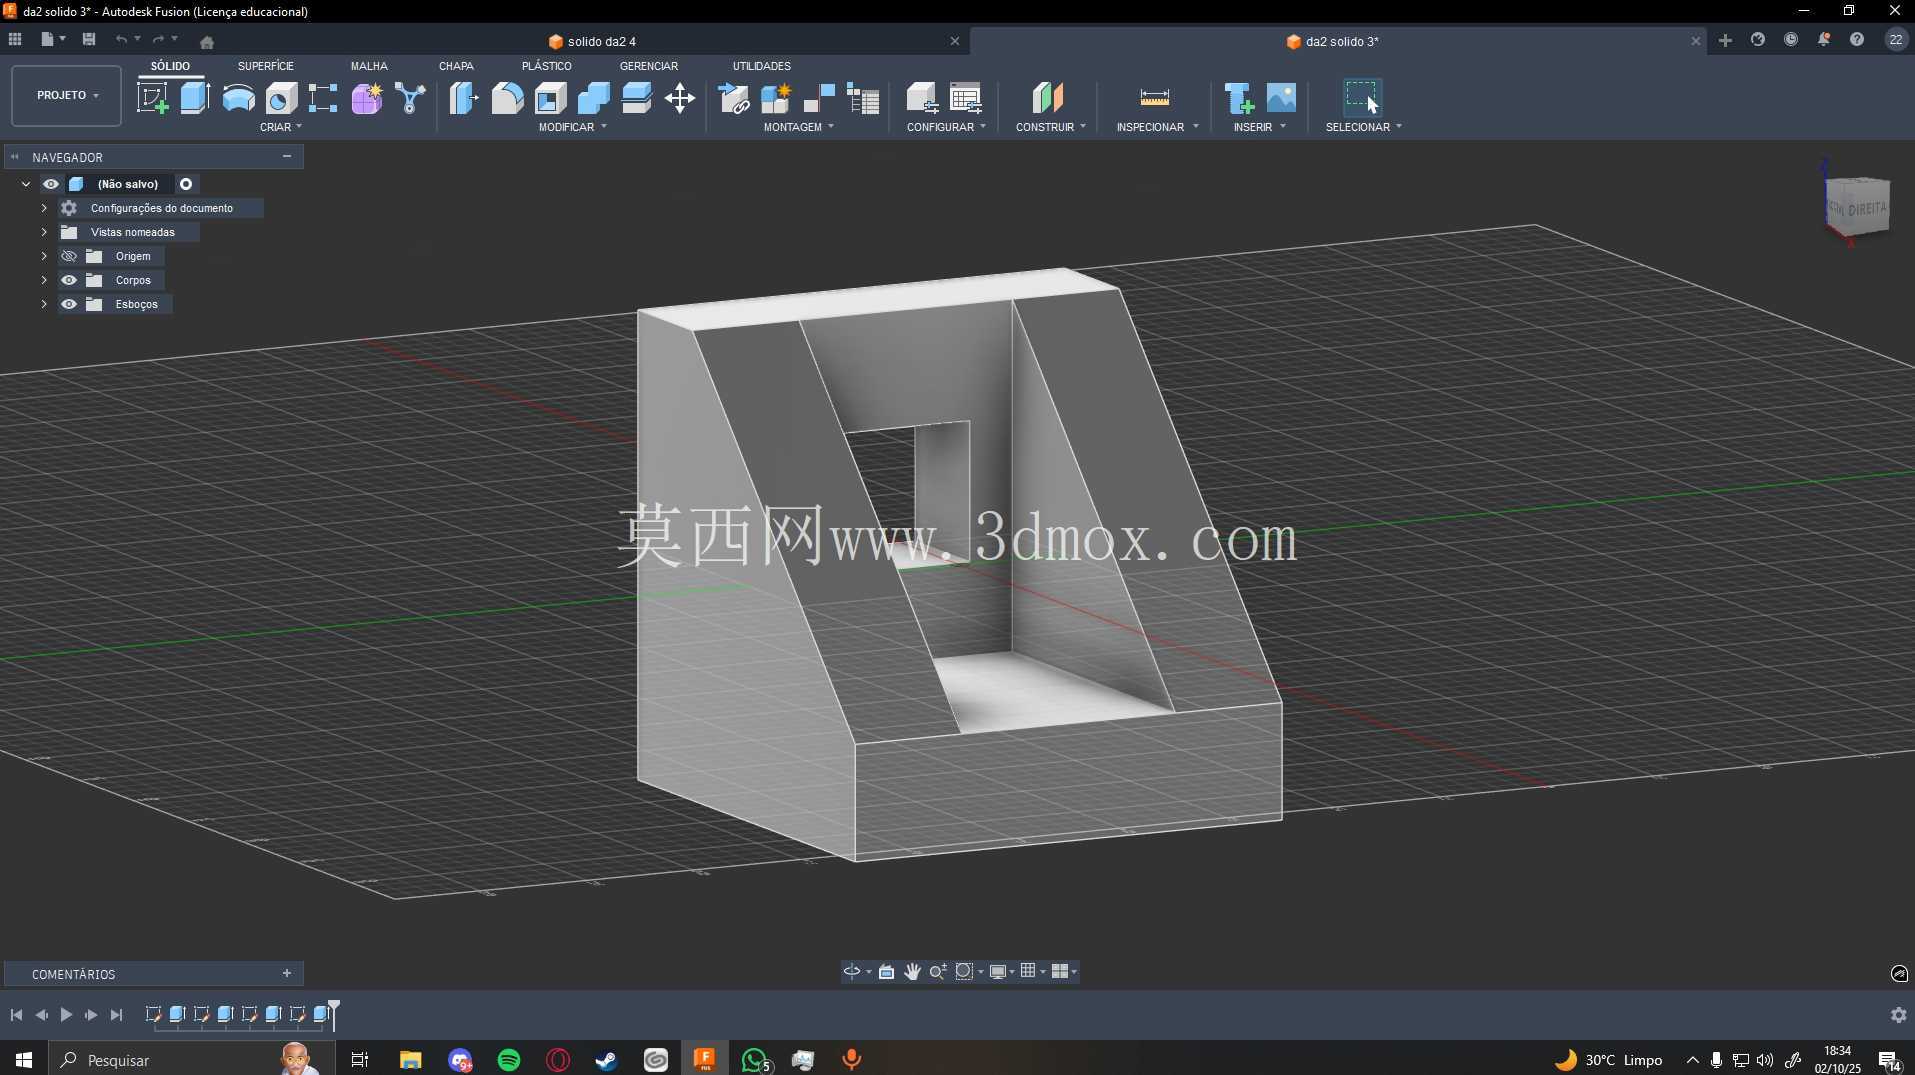Viewport: 1915px width, 1075px height.
Task: Click the first sketch feature in timeline
Action: pos(153,1014)
